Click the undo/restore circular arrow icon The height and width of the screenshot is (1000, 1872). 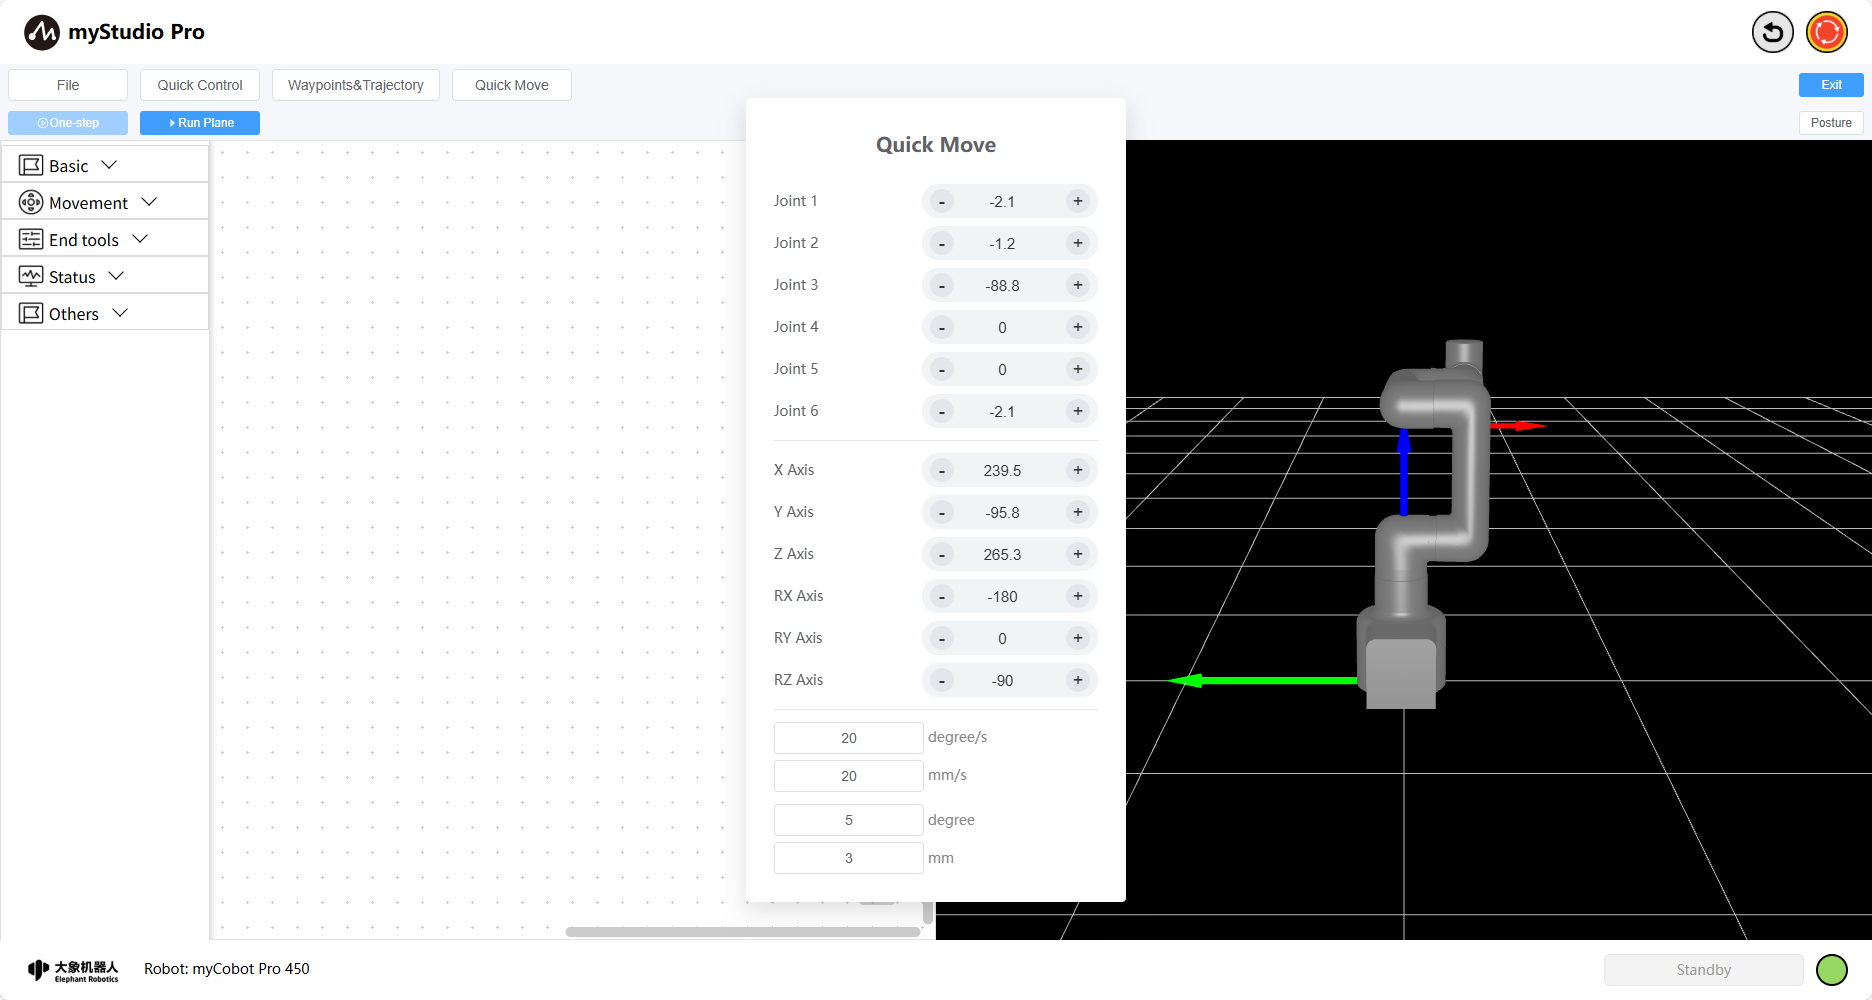click(x=1772, y=32)
